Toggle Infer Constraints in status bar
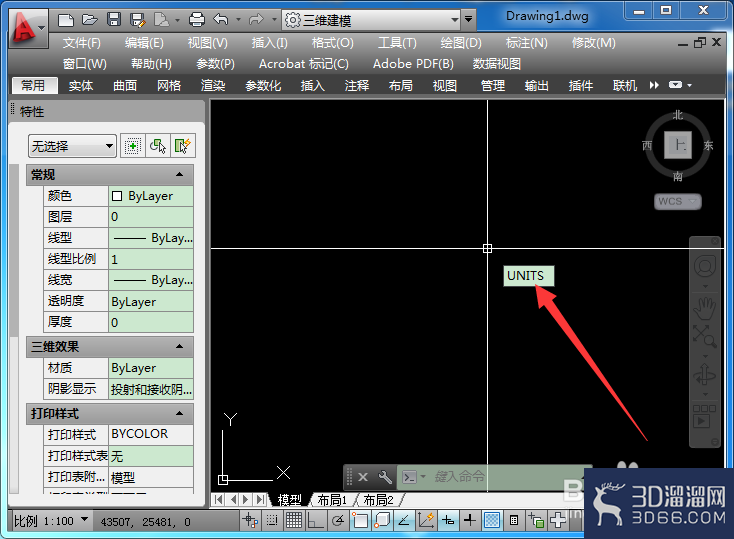Image resolution: width=734 pixels, height=539 pixels. pos(250,520)
